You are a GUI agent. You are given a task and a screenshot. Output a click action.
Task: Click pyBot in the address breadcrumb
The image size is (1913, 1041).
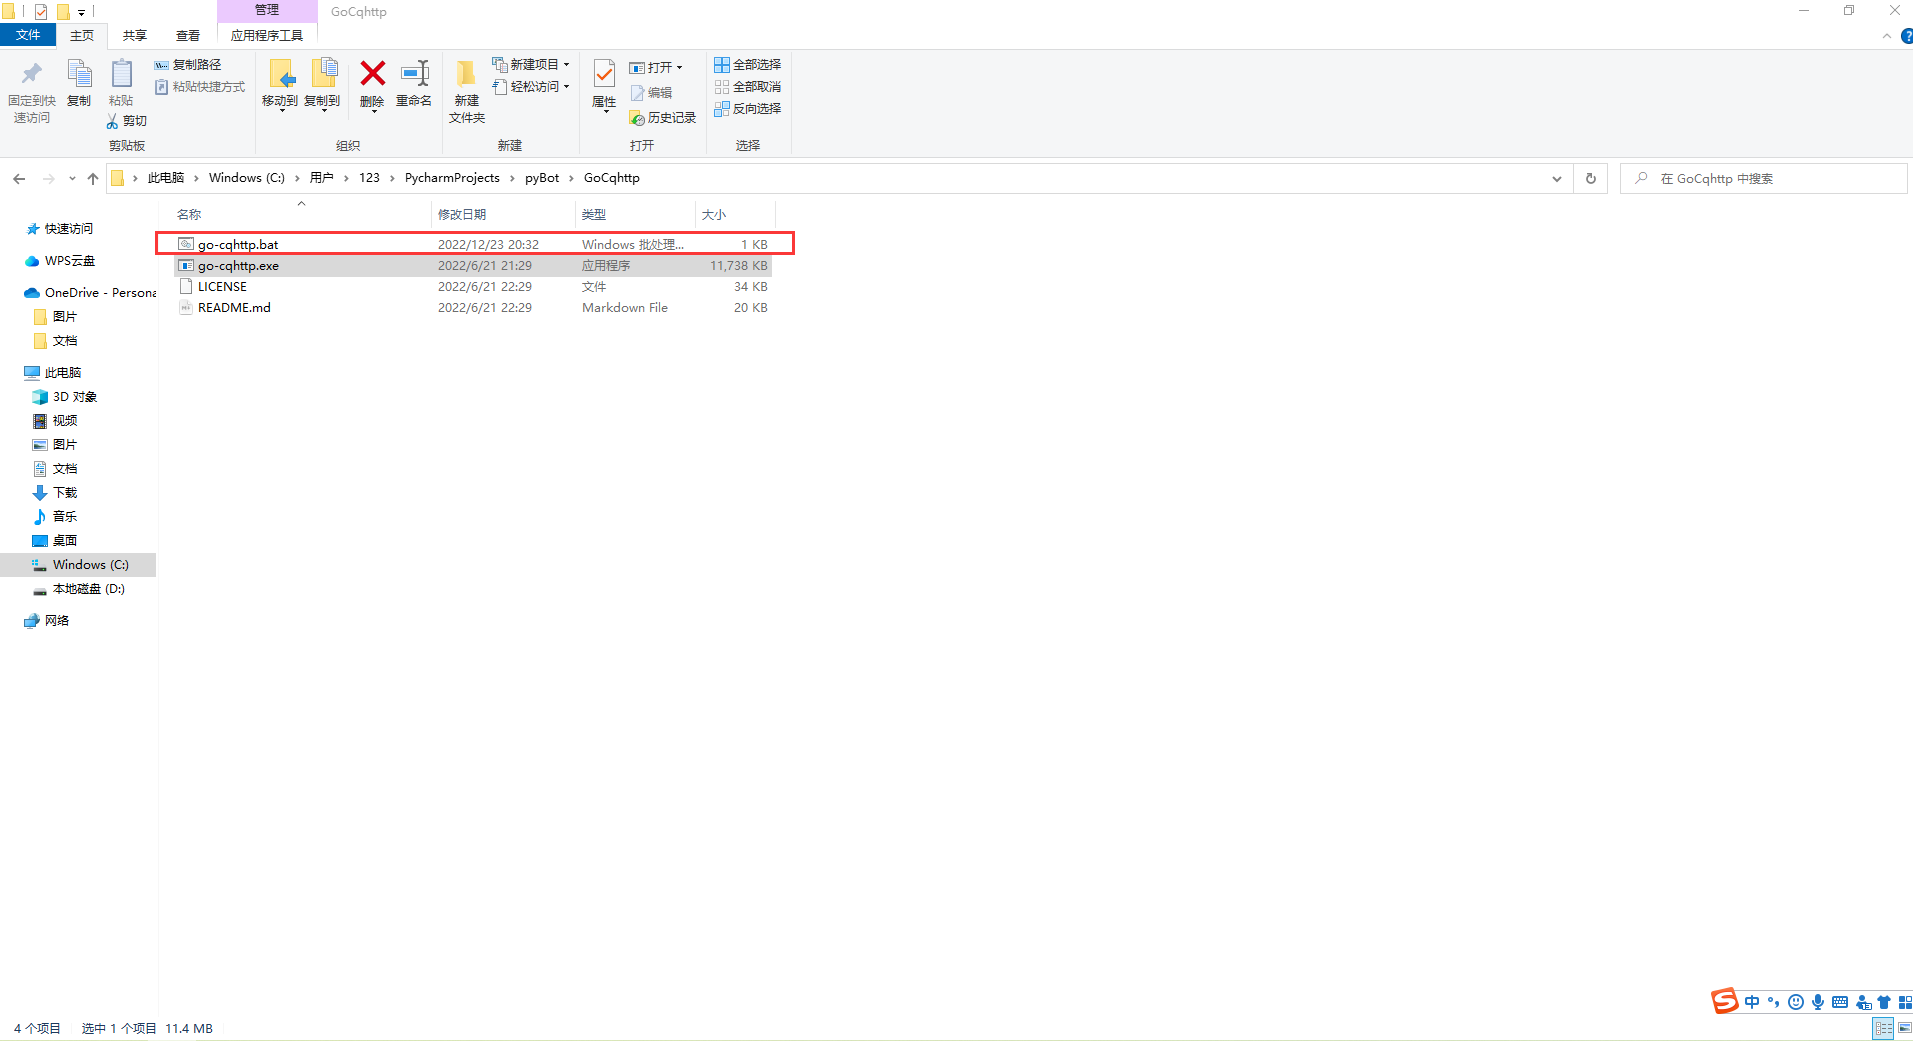542,178
